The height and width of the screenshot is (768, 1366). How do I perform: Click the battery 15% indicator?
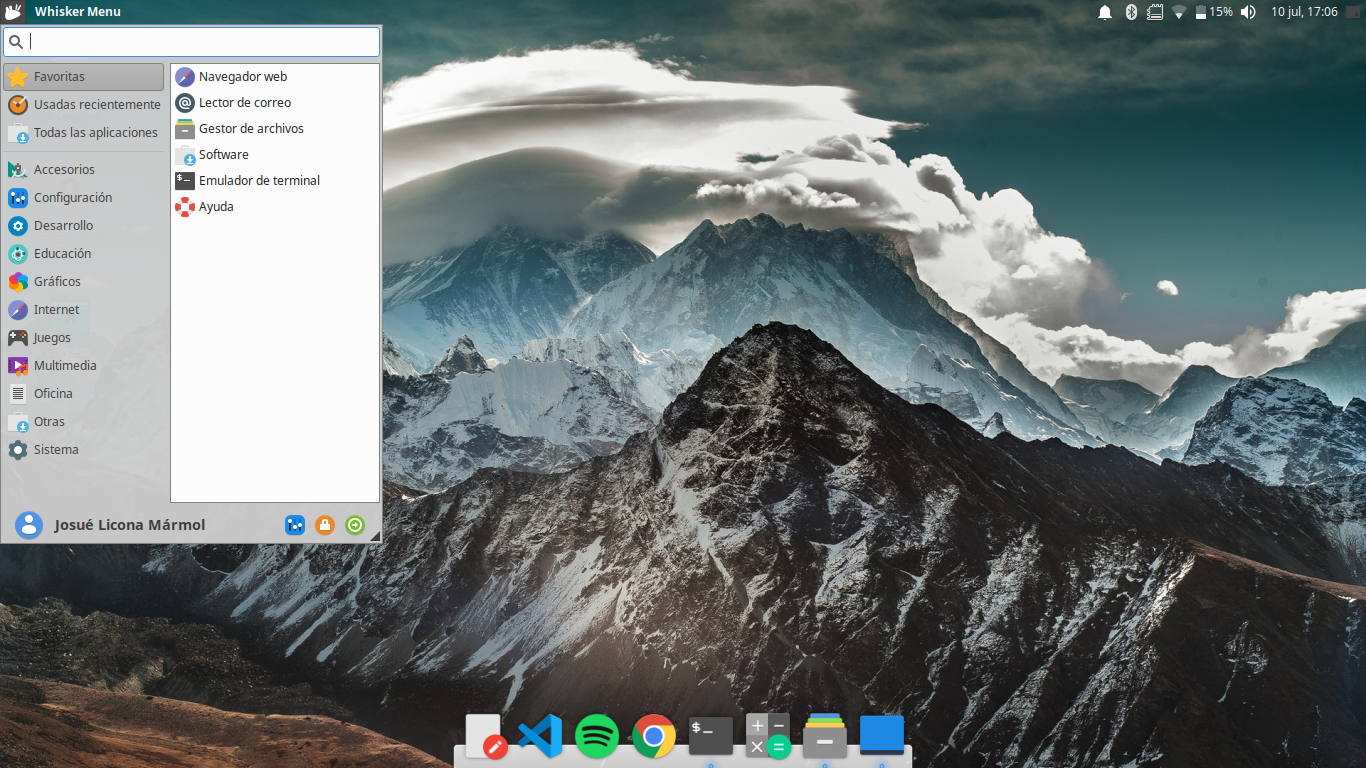pyautogui.click(x=1214, y=12)
